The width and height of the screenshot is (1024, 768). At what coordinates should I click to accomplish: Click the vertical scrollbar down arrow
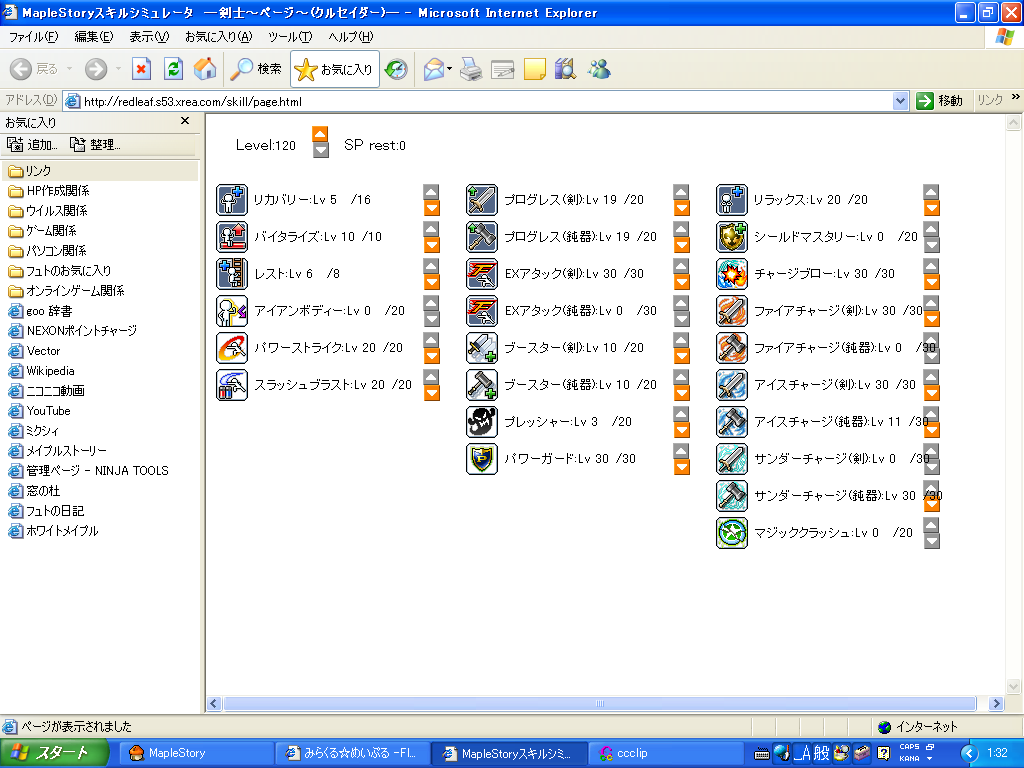pyautogui.click(x=1013, y=686)
